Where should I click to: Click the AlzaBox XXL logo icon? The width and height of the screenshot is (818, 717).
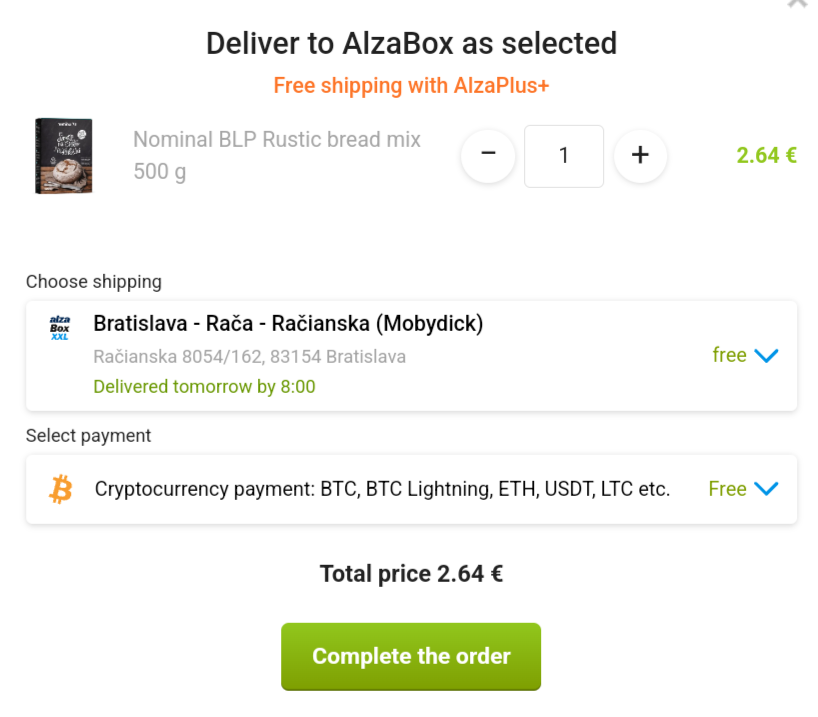[x=59, y=328]
